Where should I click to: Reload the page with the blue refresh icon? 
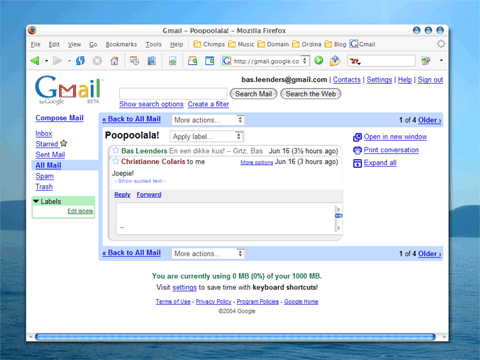click(80, 61)
